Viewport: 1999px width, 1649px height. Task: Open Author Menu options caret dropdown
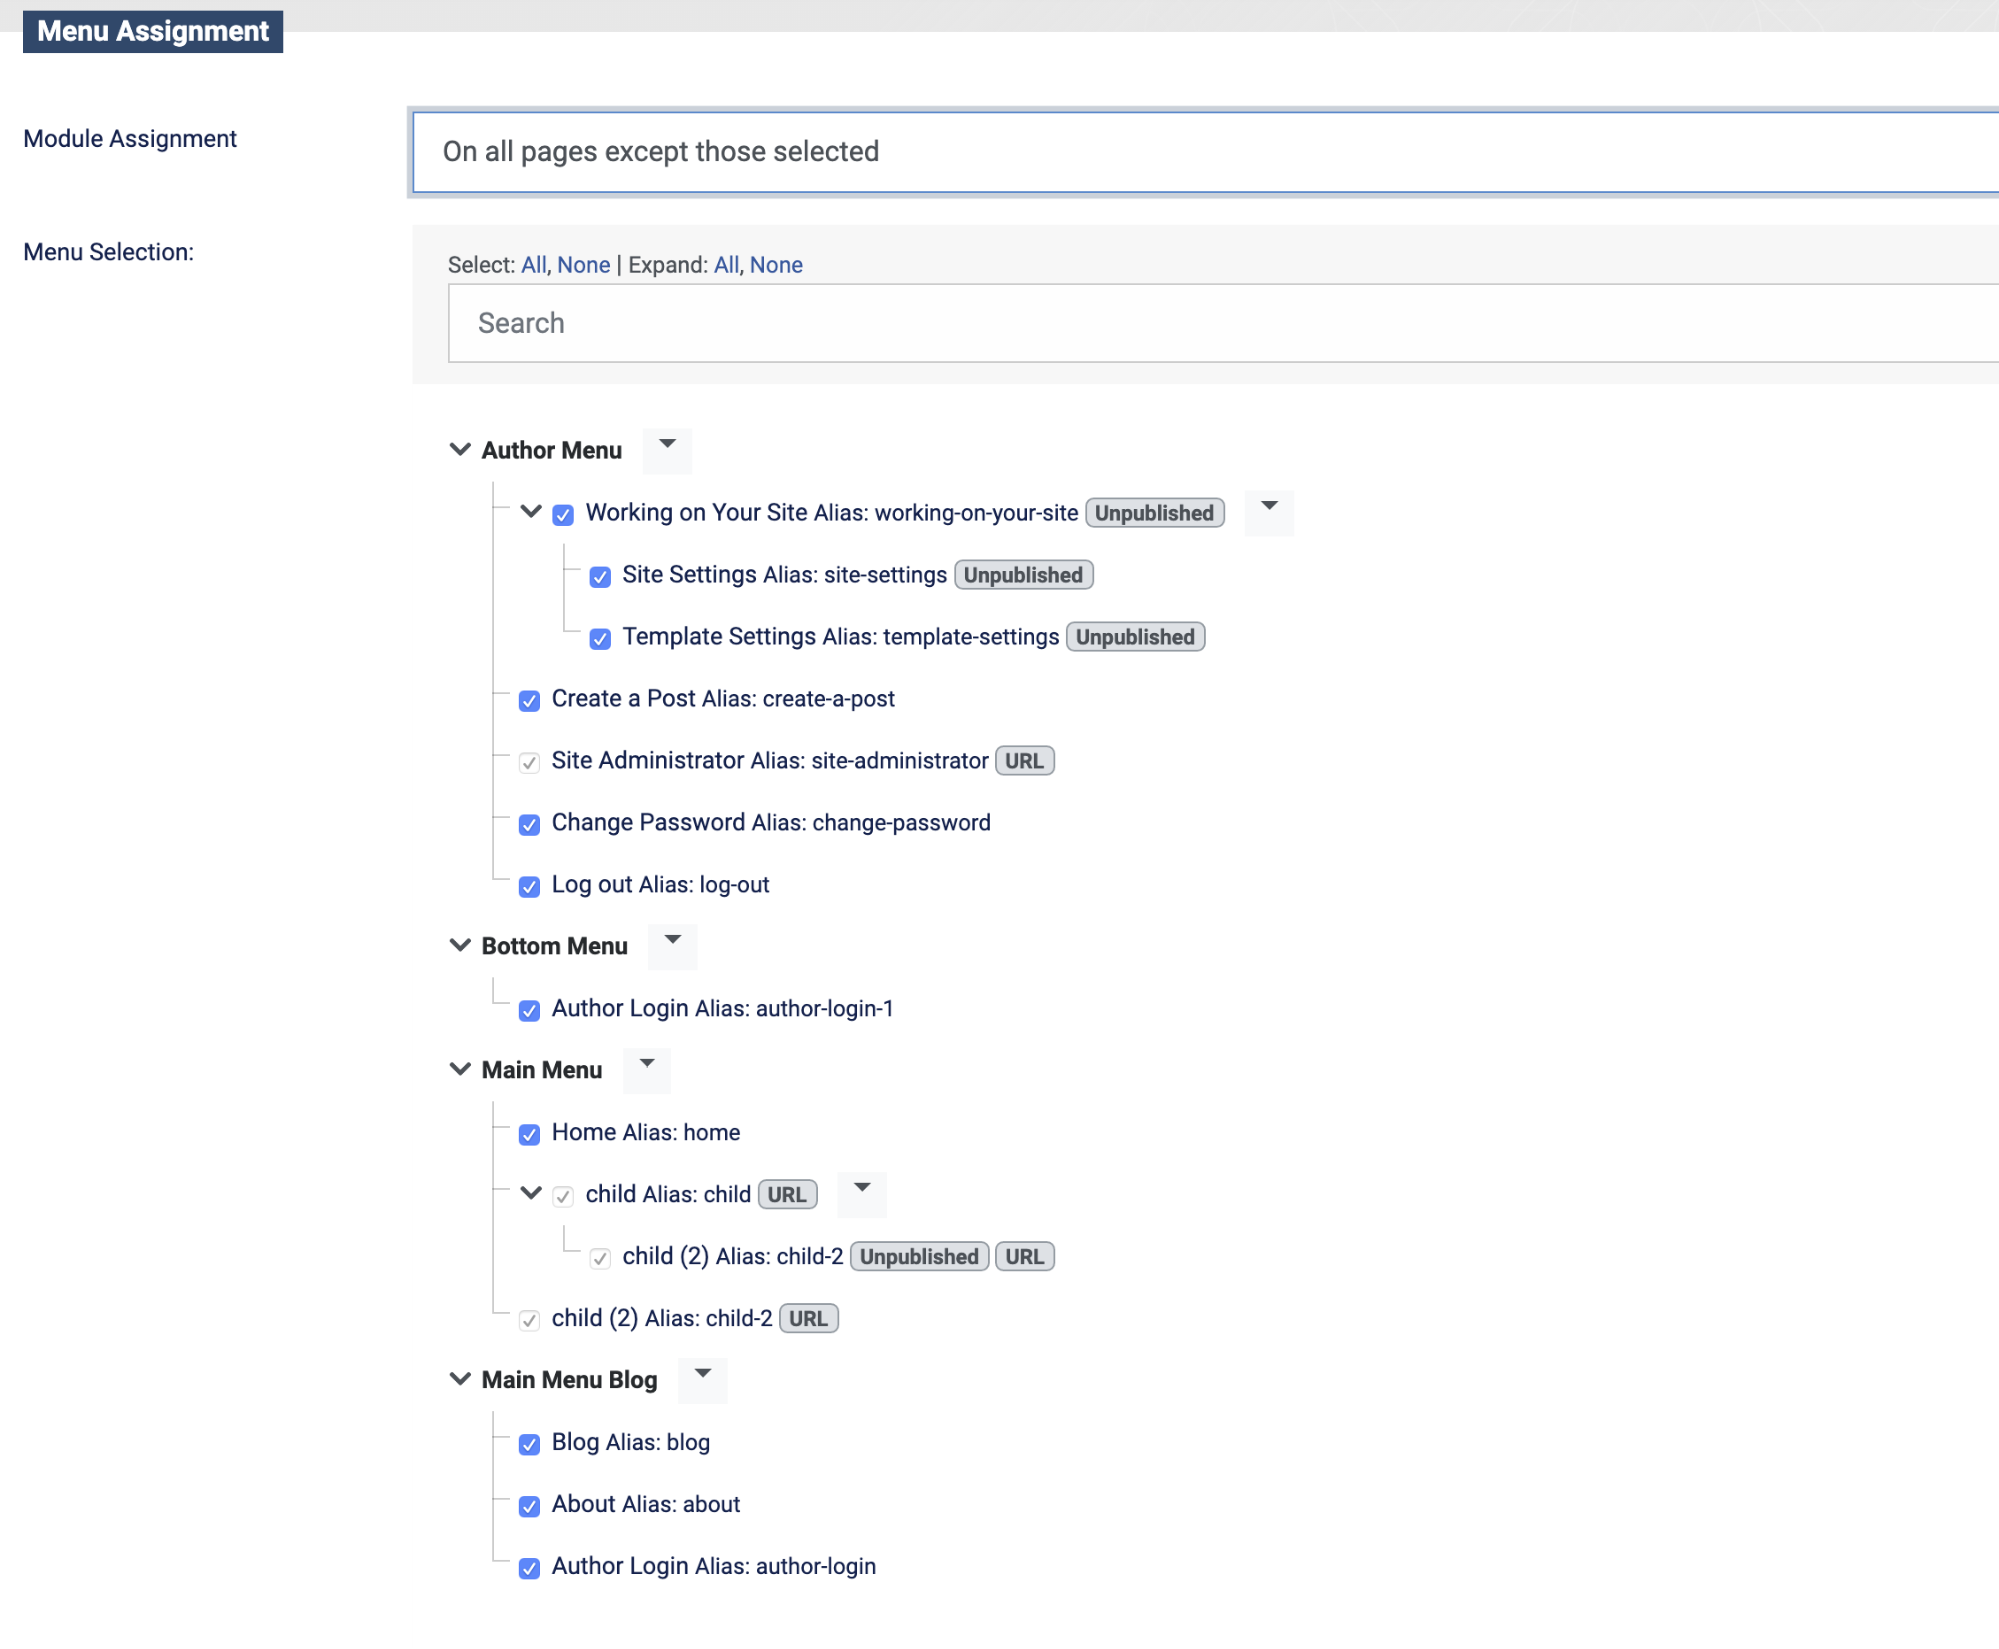pos(667,450)
